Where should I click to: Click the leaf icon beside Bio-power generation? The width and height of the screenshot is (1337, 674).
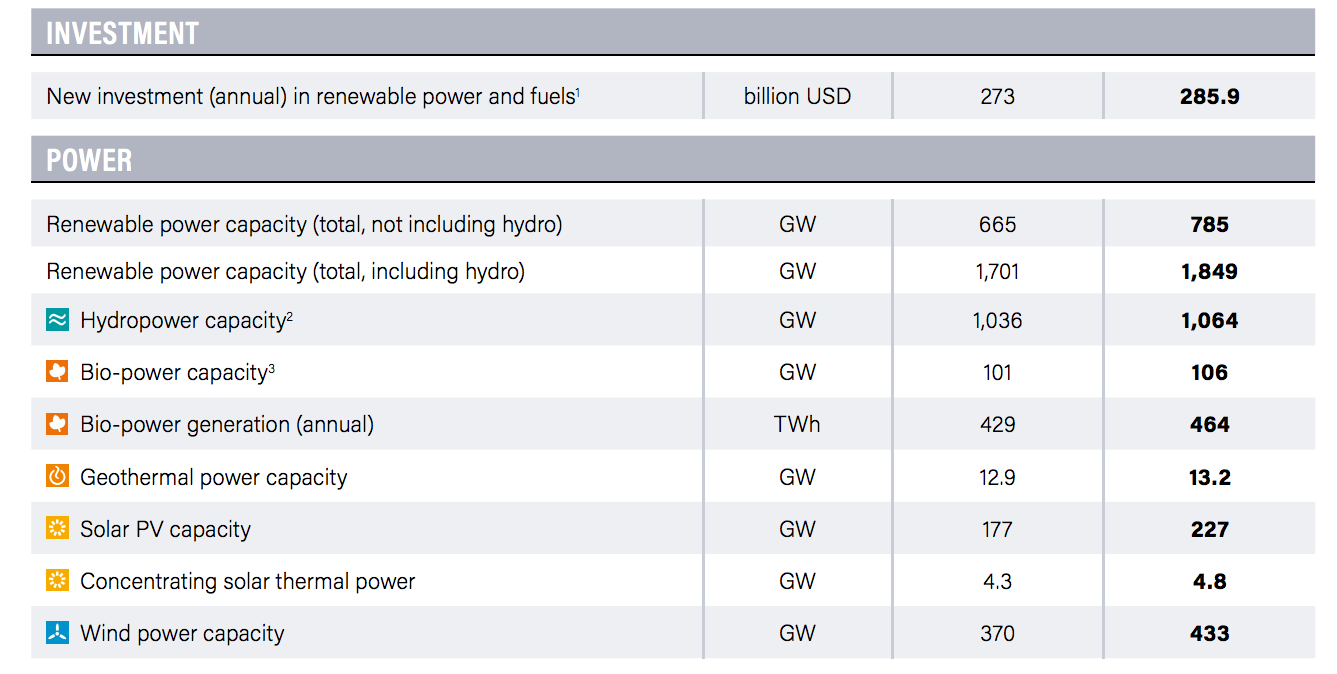(x=58, y=424)
